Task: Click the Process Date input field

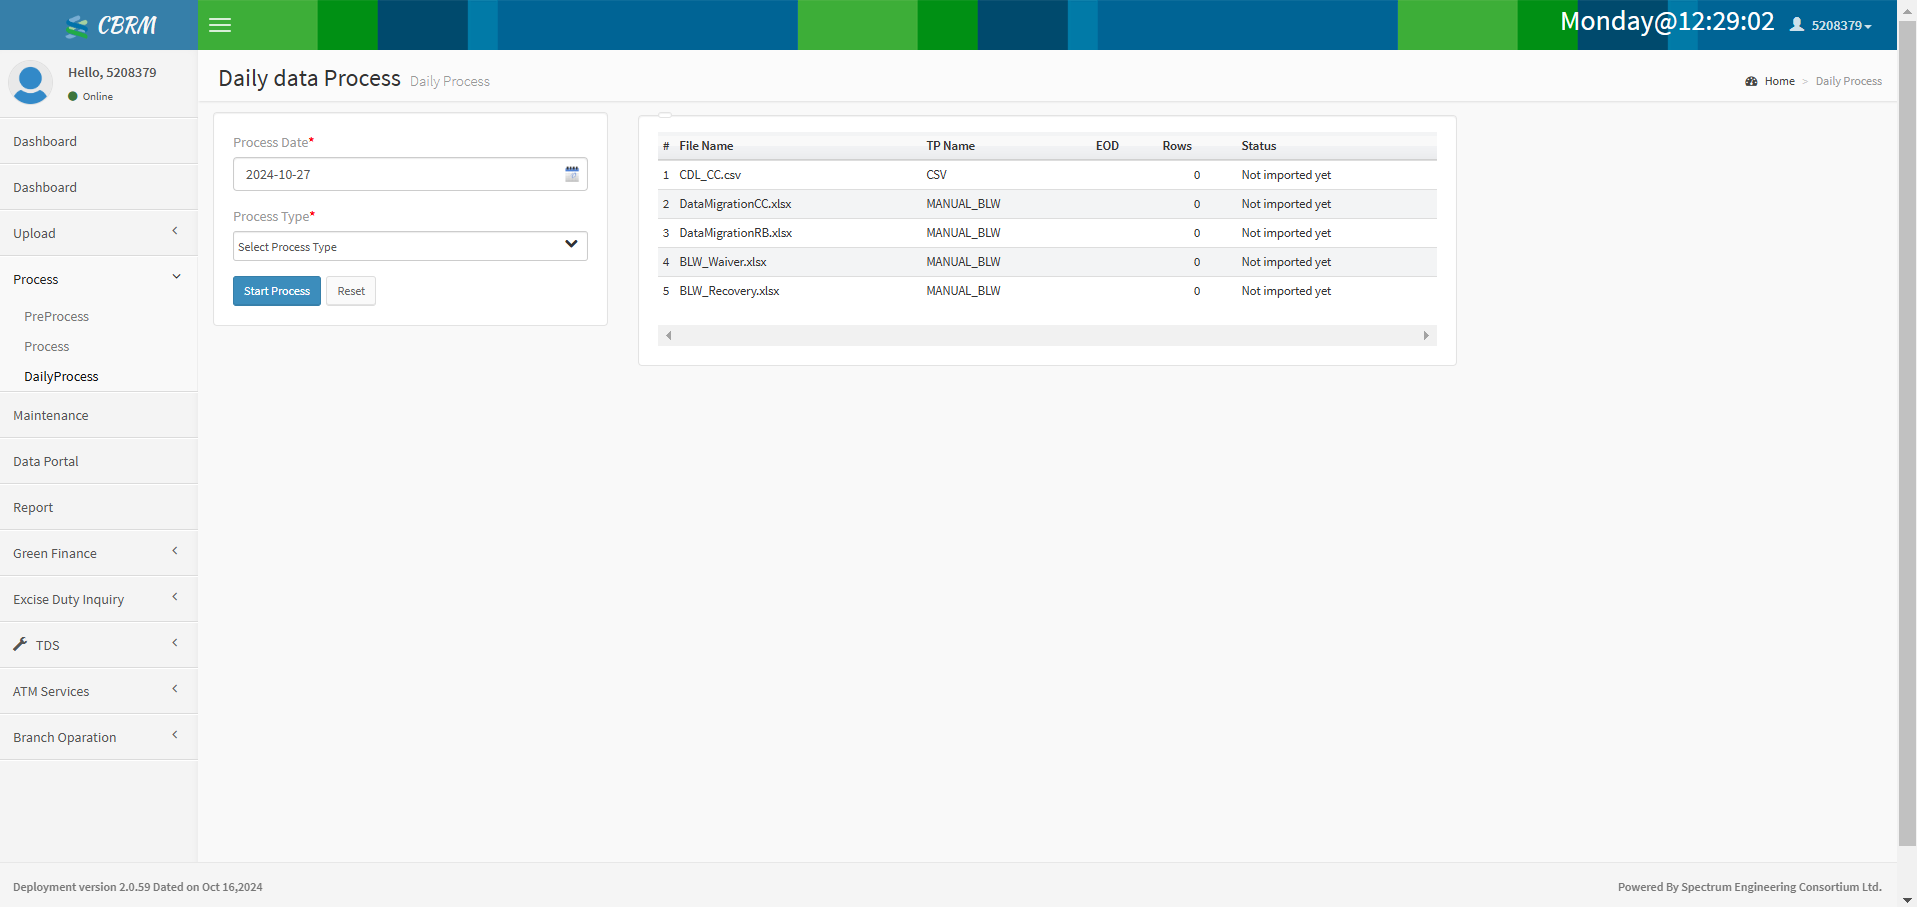Action: [x=410, y=174]
